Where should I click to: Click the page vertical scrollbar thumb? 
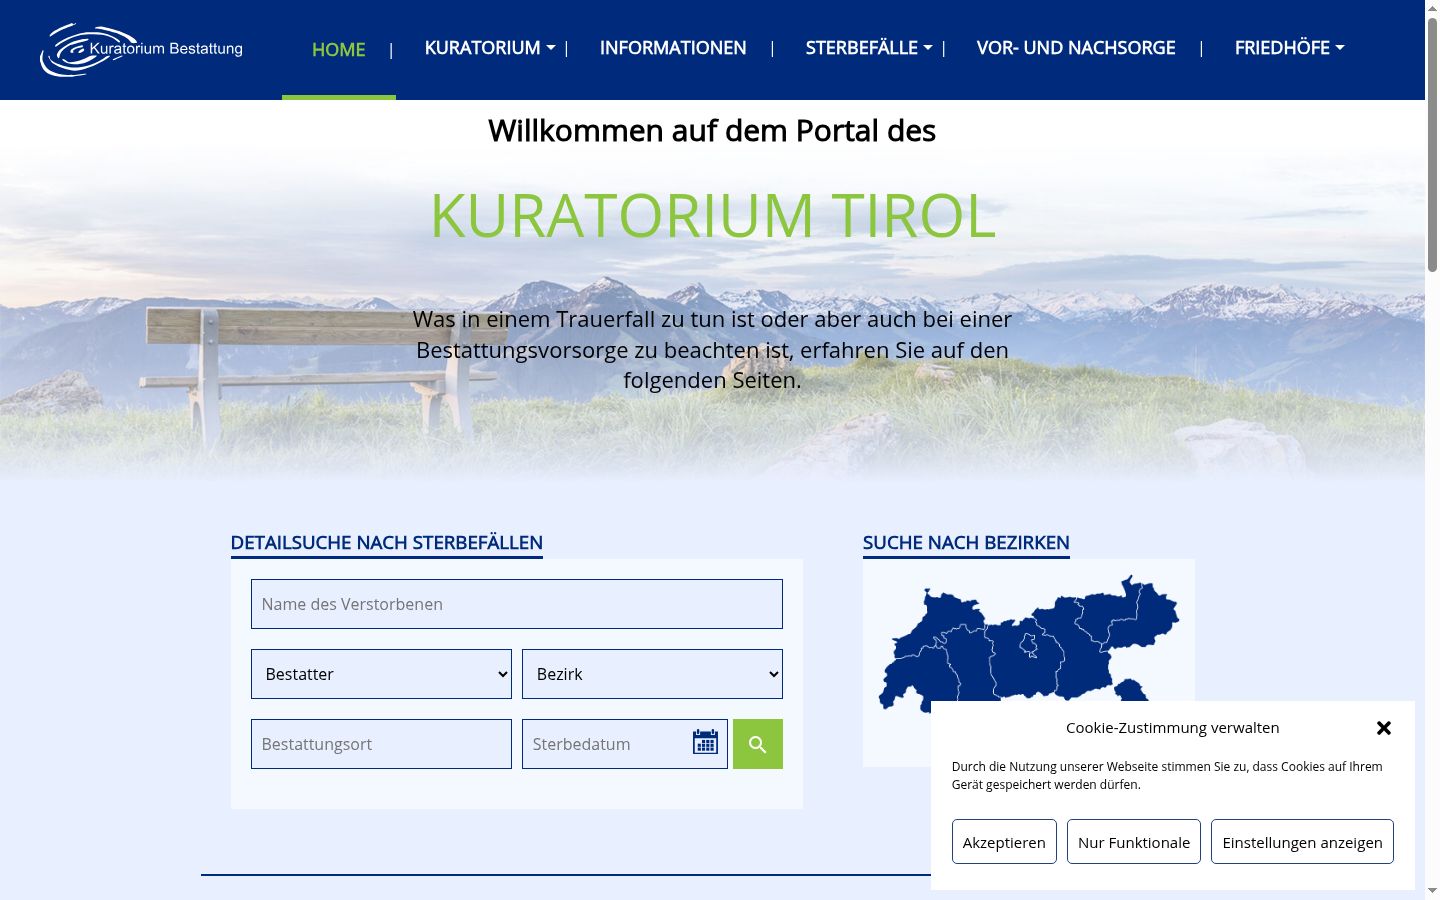click(x=1432, y=145)
